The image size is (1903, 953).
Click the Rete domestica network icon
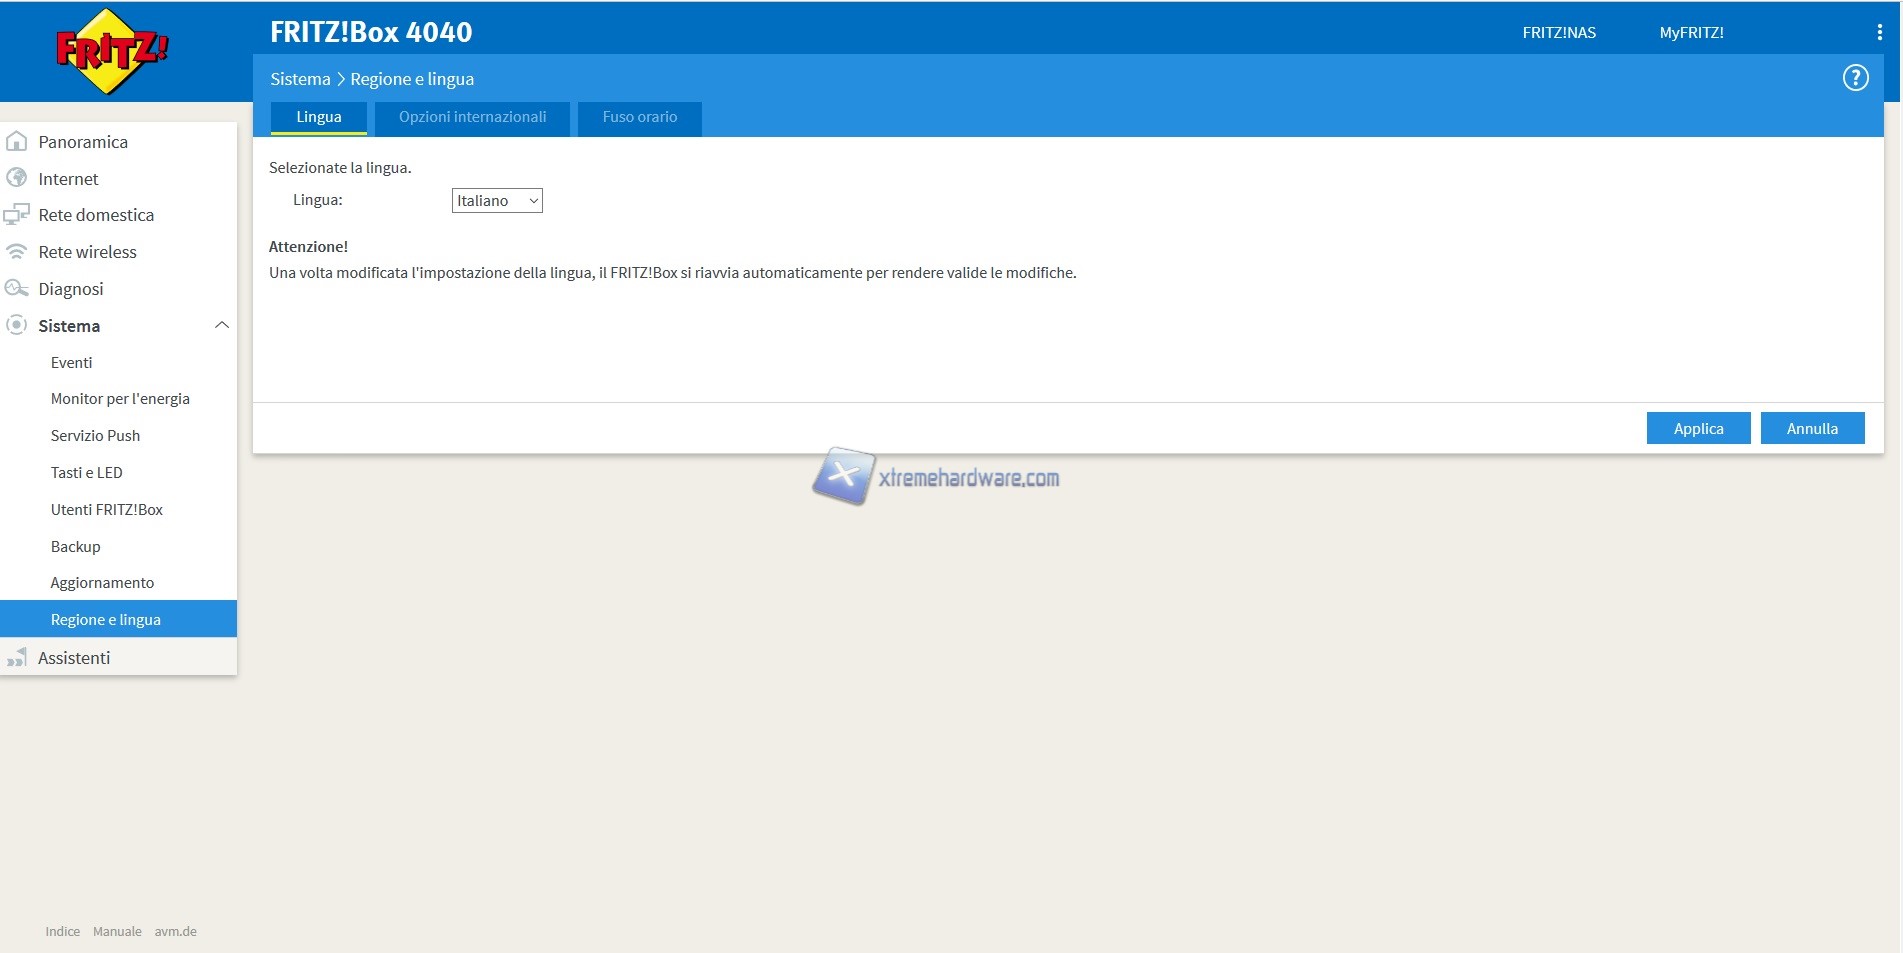17,215
